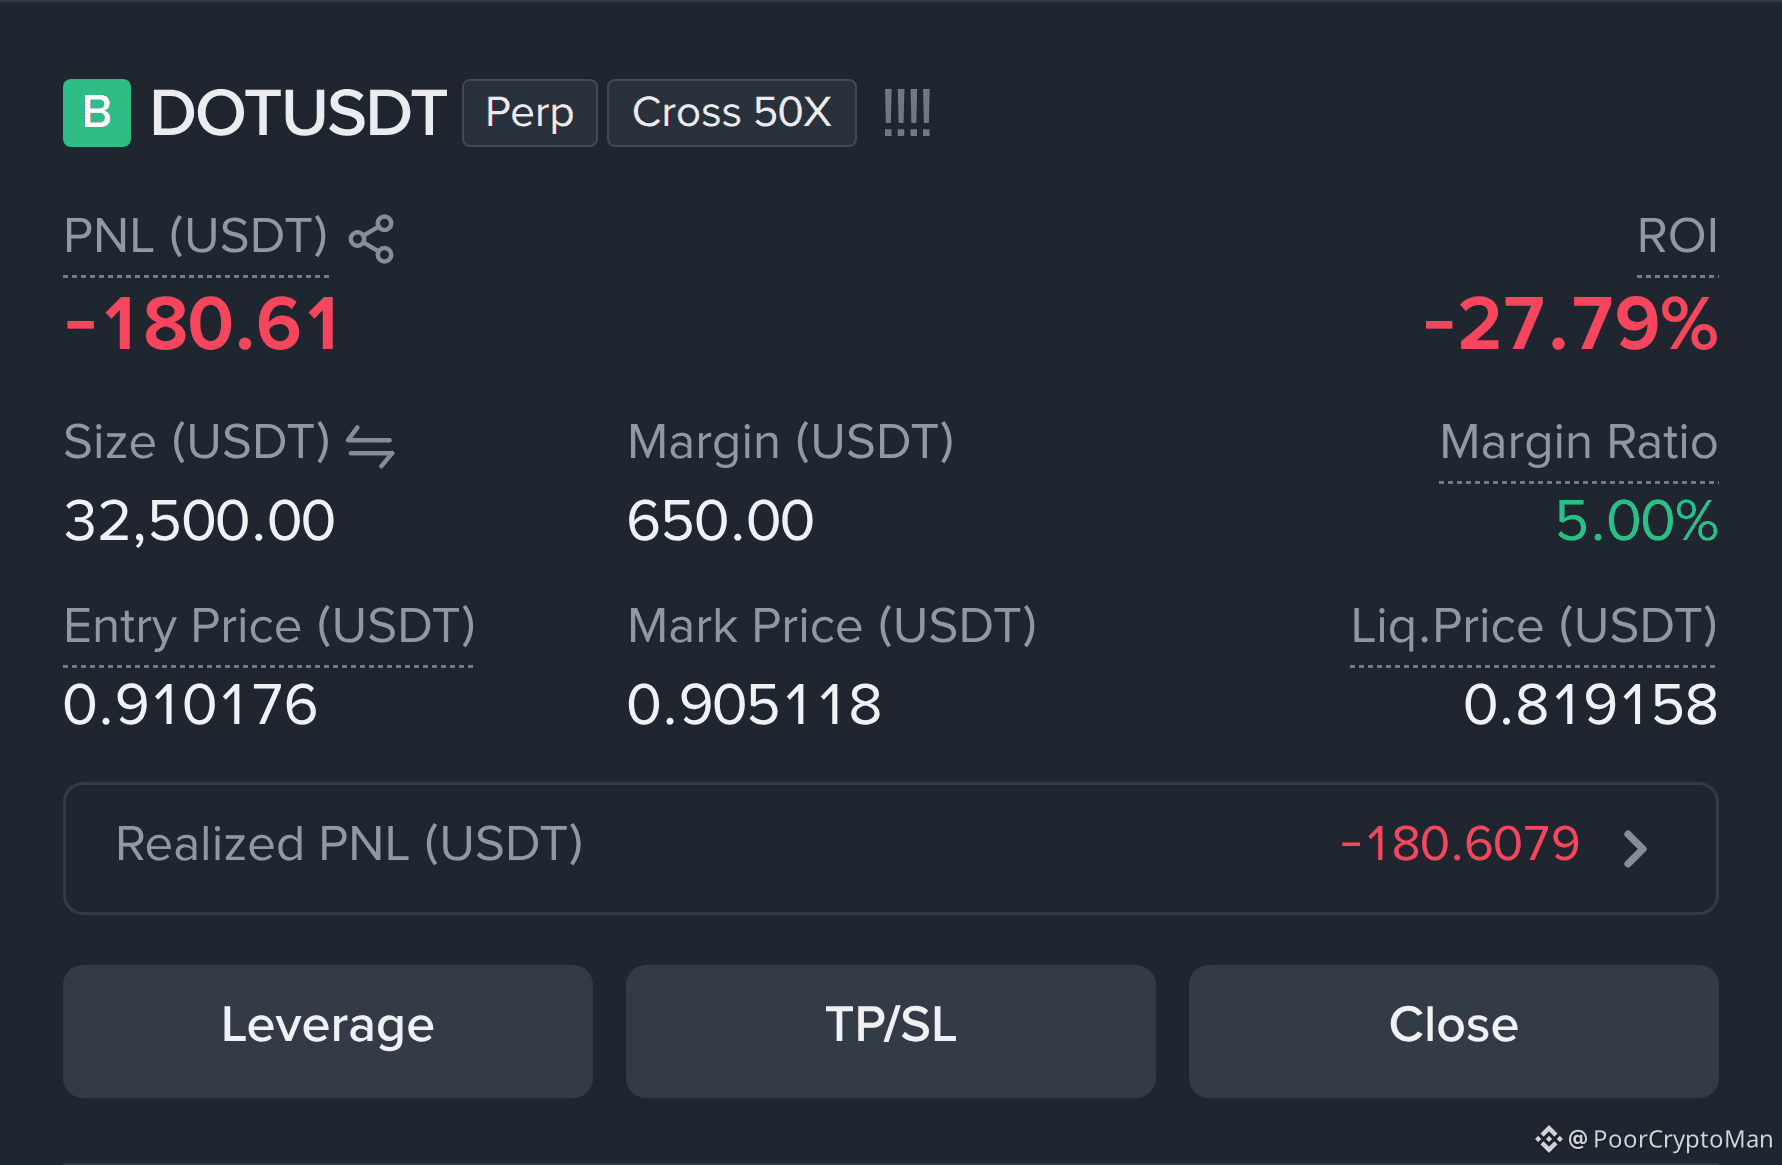Click the Liq.Price (USDT) label
This screenshot has height=1165, width=1782.
click(1534, 627)
